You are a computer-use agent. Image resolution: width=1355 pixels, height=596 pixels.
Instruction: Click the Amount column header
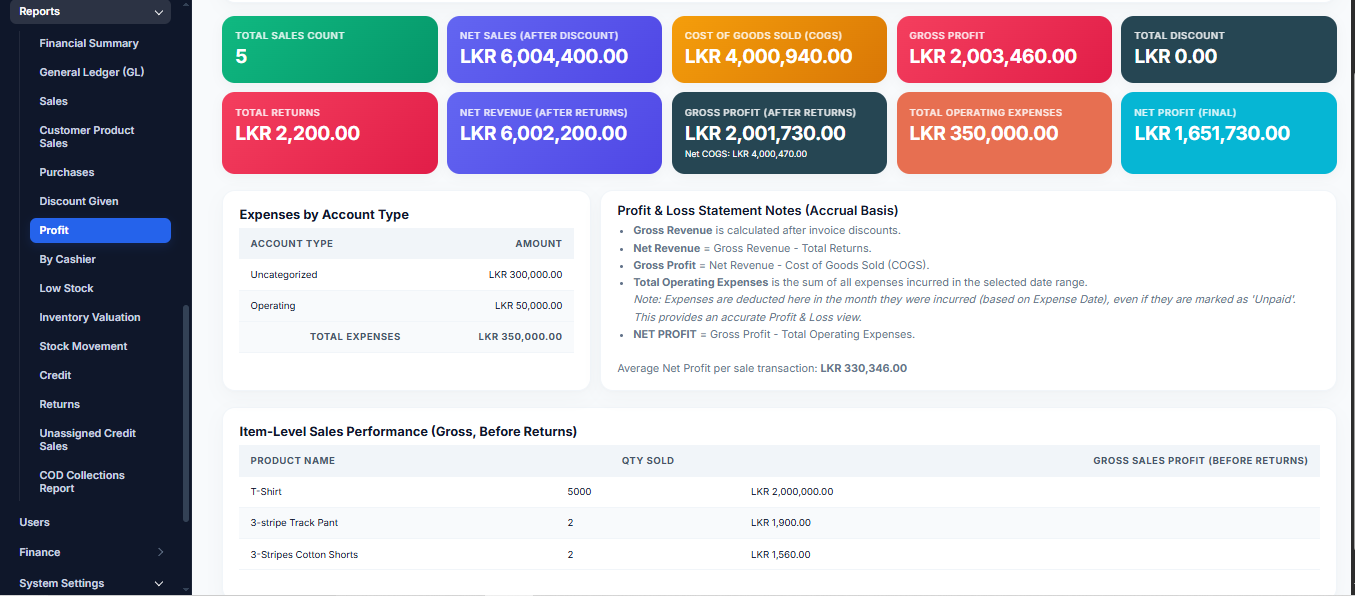539,244
